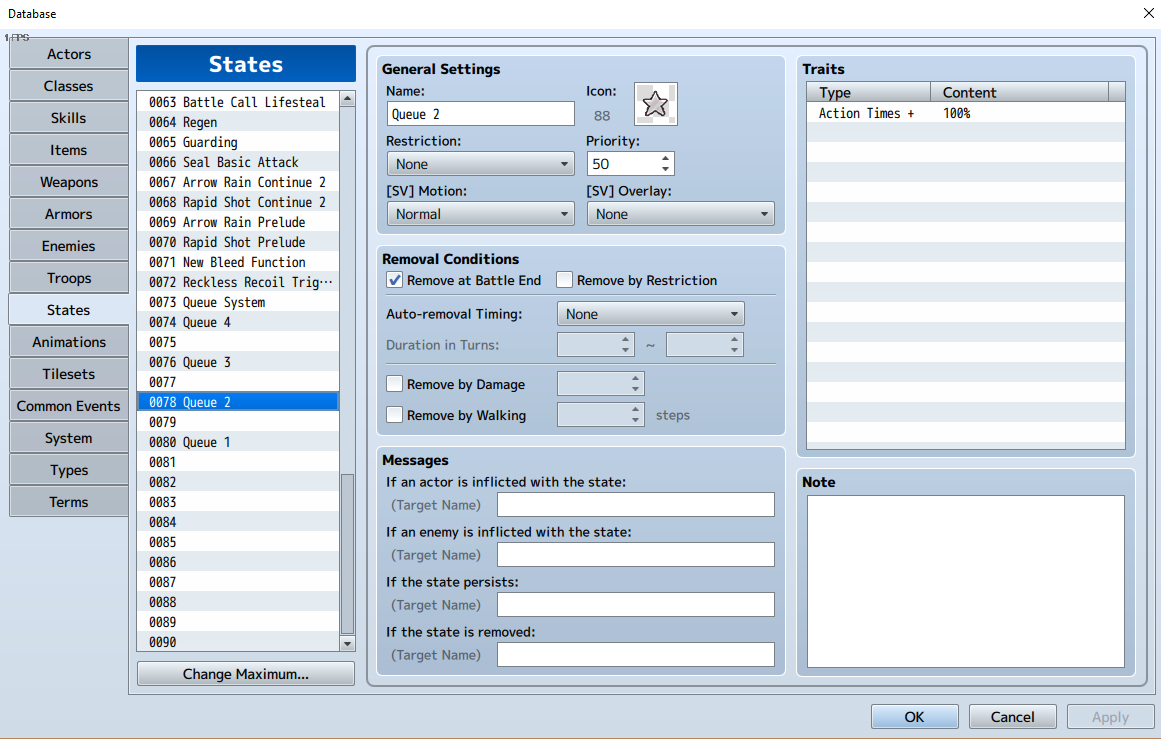Open the Skills tab
This screenshot has height=739, width=1161.
[69, 118]
